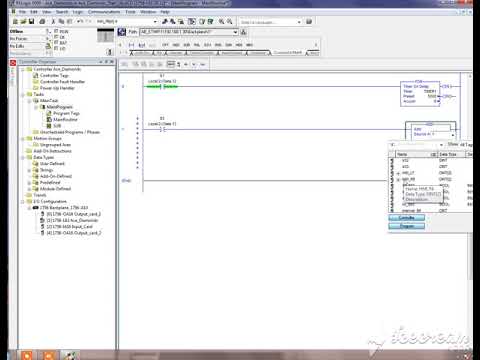This screenshot has width=480, height=360.
Task: Toggle the BAT status checkbox
Action: coord(56,42)
